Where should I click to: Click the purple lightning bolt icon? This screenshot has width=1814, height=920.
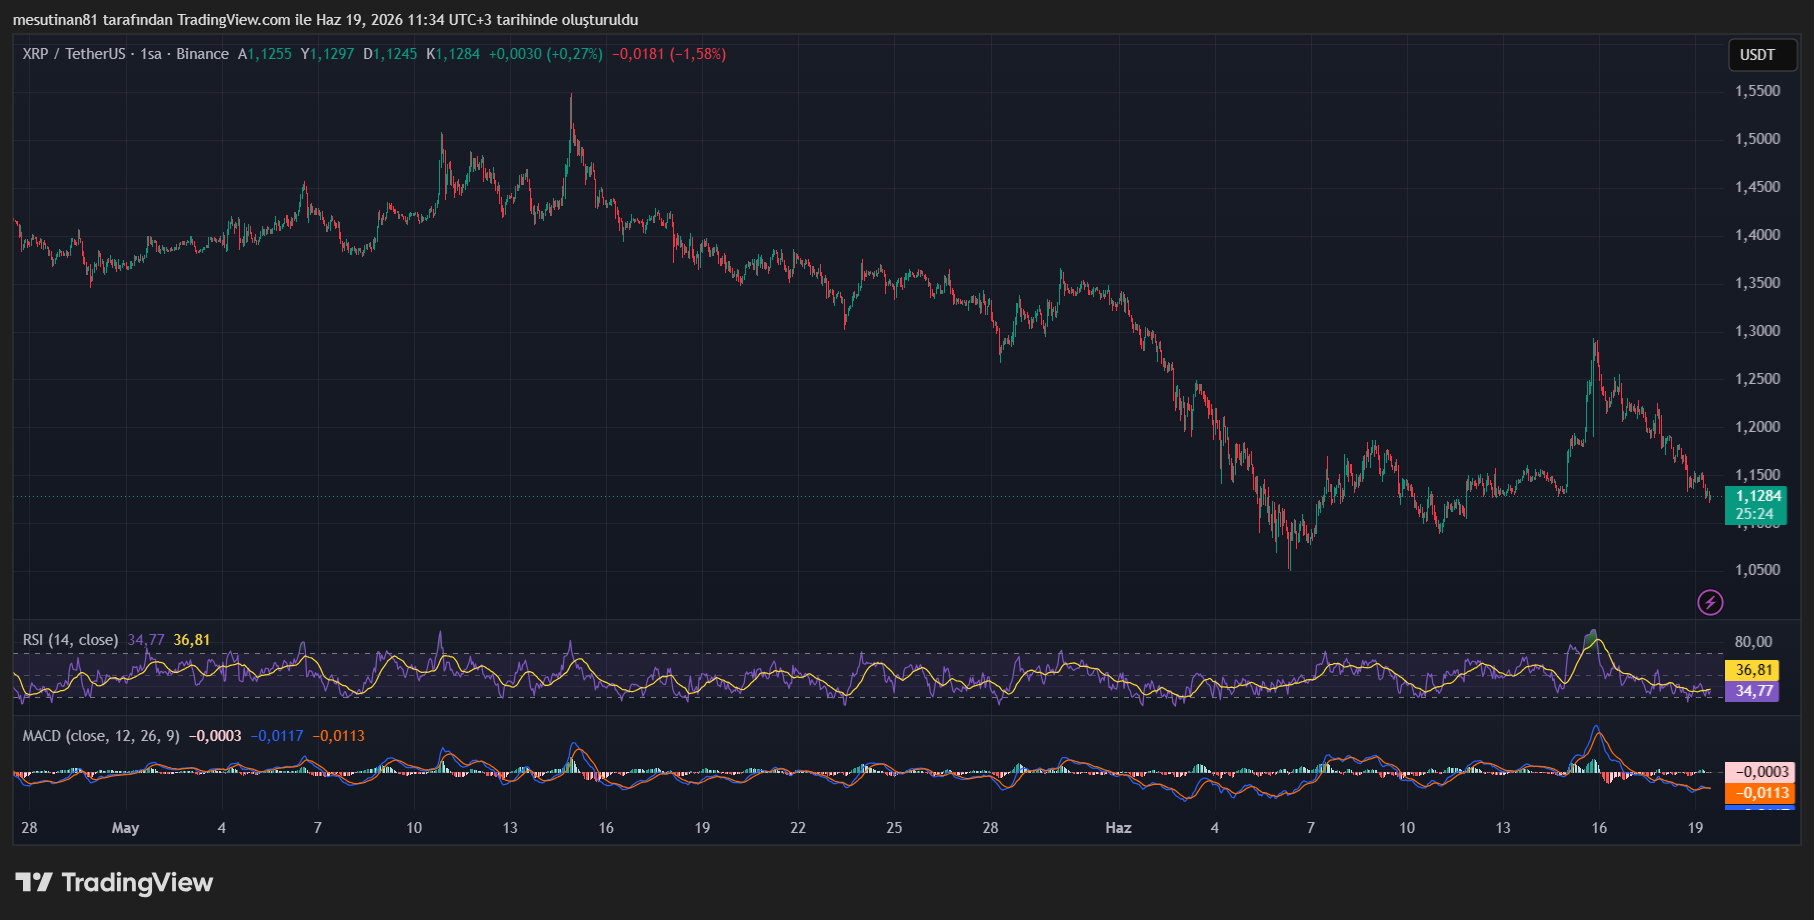coord(1710,602)
